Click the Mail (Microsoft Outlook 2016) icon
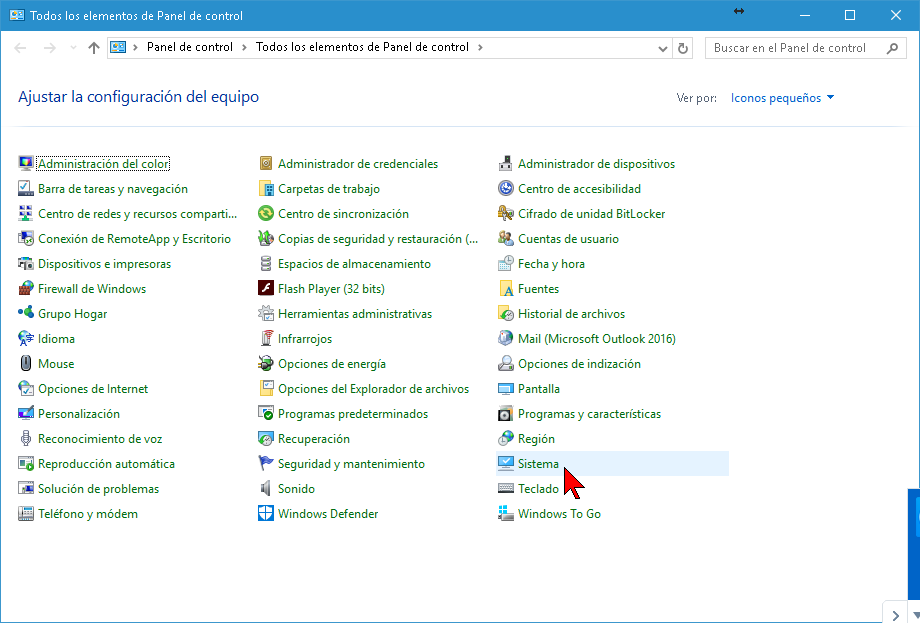 [506, 338]
